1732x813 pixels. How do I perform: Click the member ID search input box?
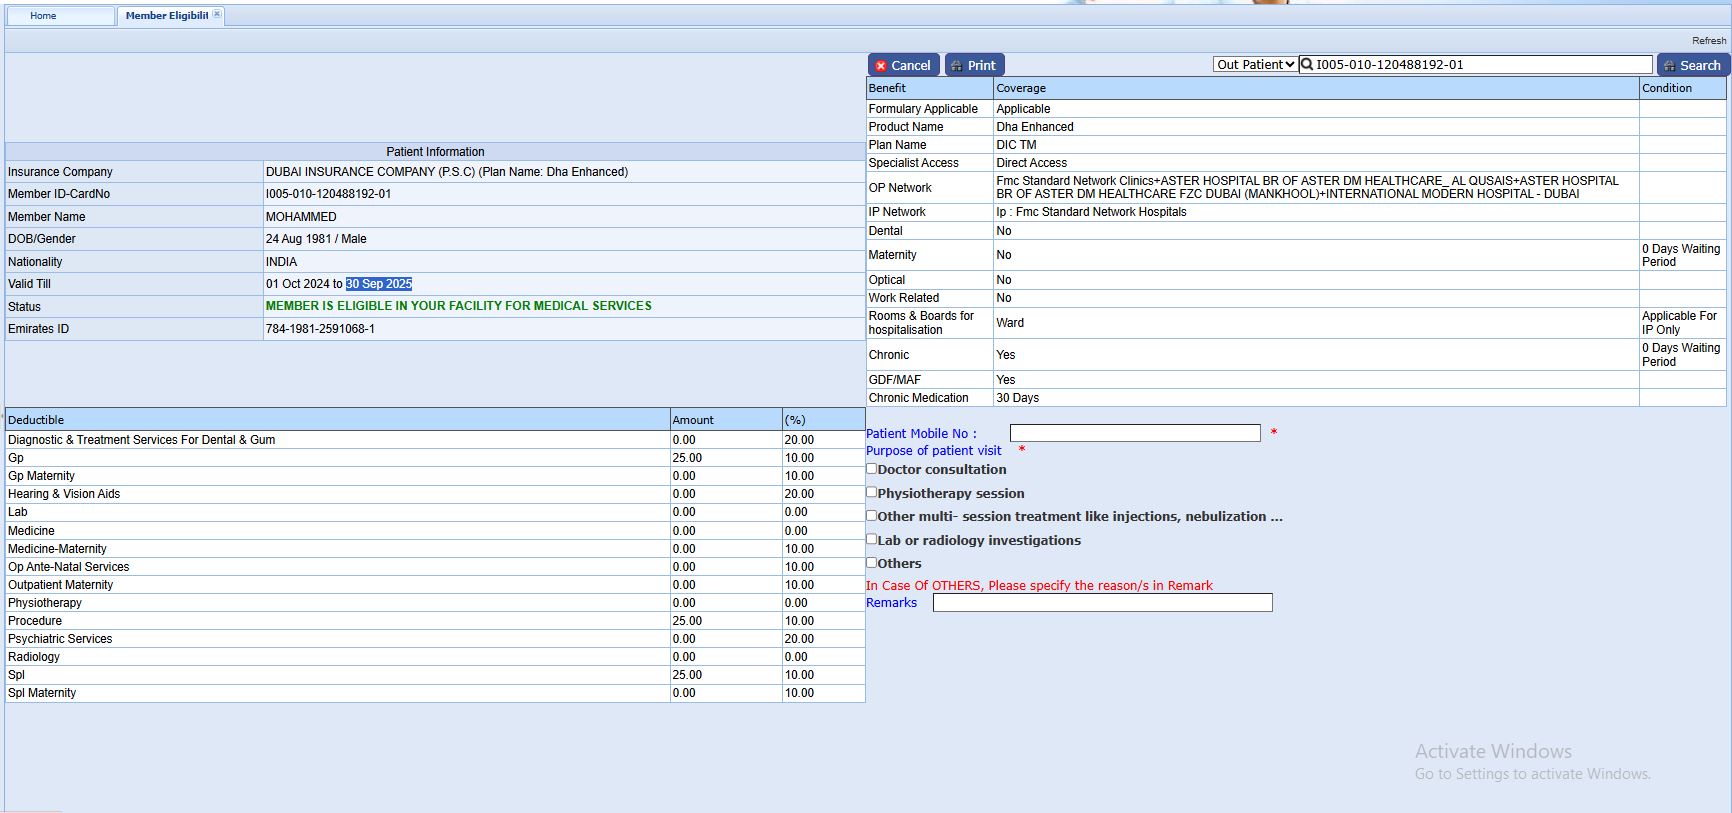point(1482,65)
